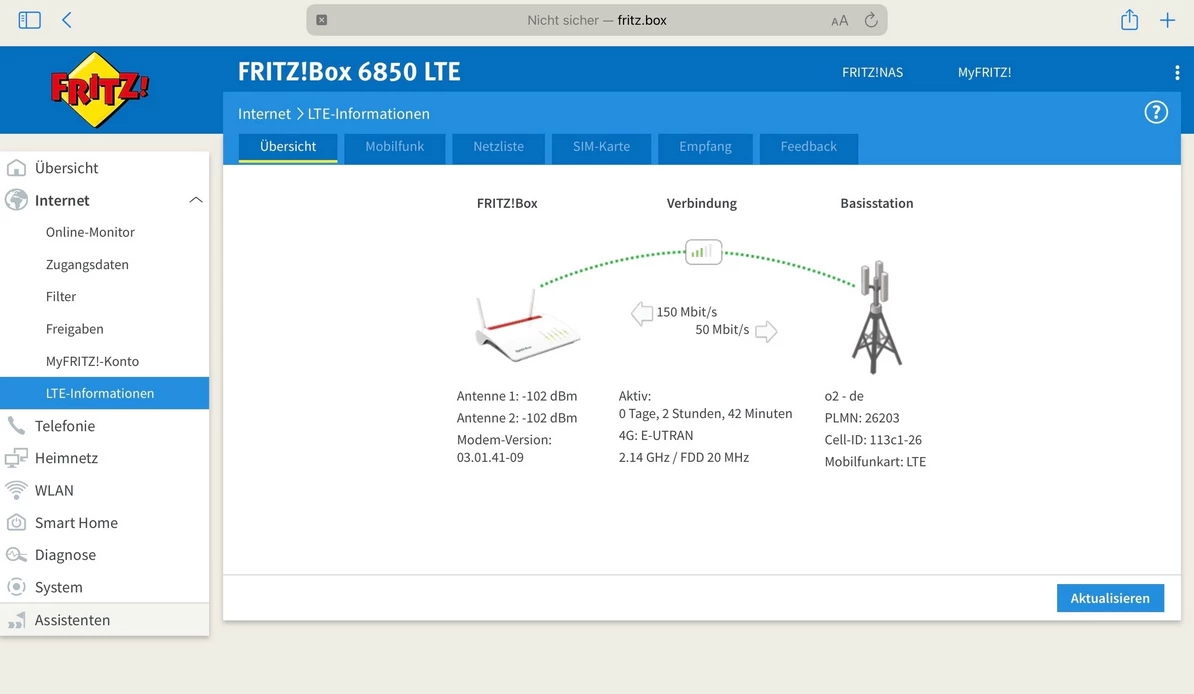Toggle the Safari sidebar icon
This screenshot has width=1194, height=694.
coord(29,20)
